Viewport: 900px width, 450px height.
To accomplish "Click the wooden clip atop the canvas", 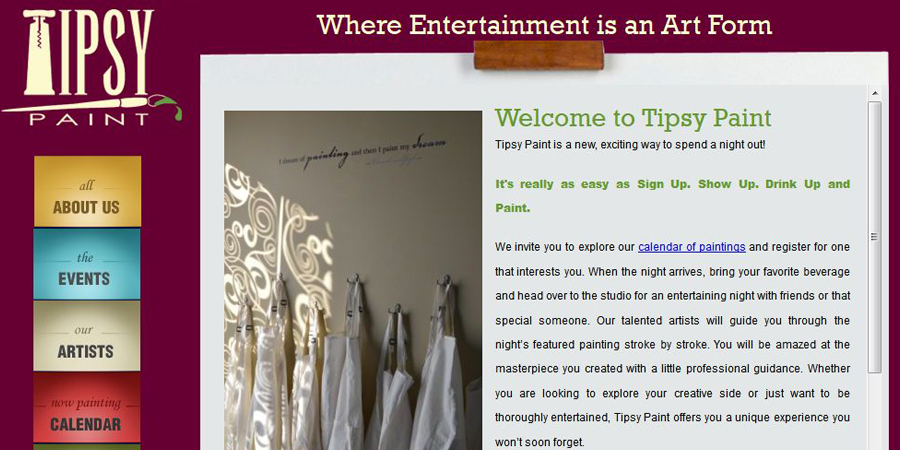I will pos(538,55).
